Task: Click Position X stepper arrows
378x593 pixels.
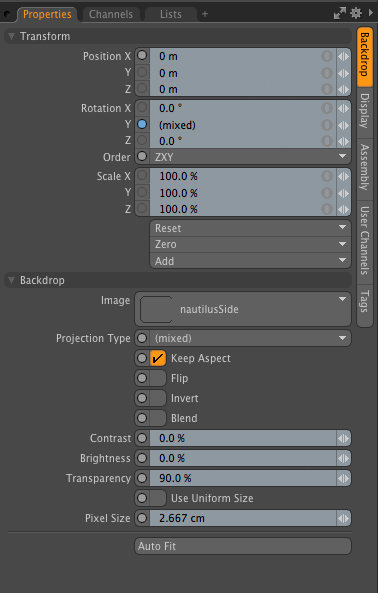Action: pyautogui.click(x=344, y=56)
